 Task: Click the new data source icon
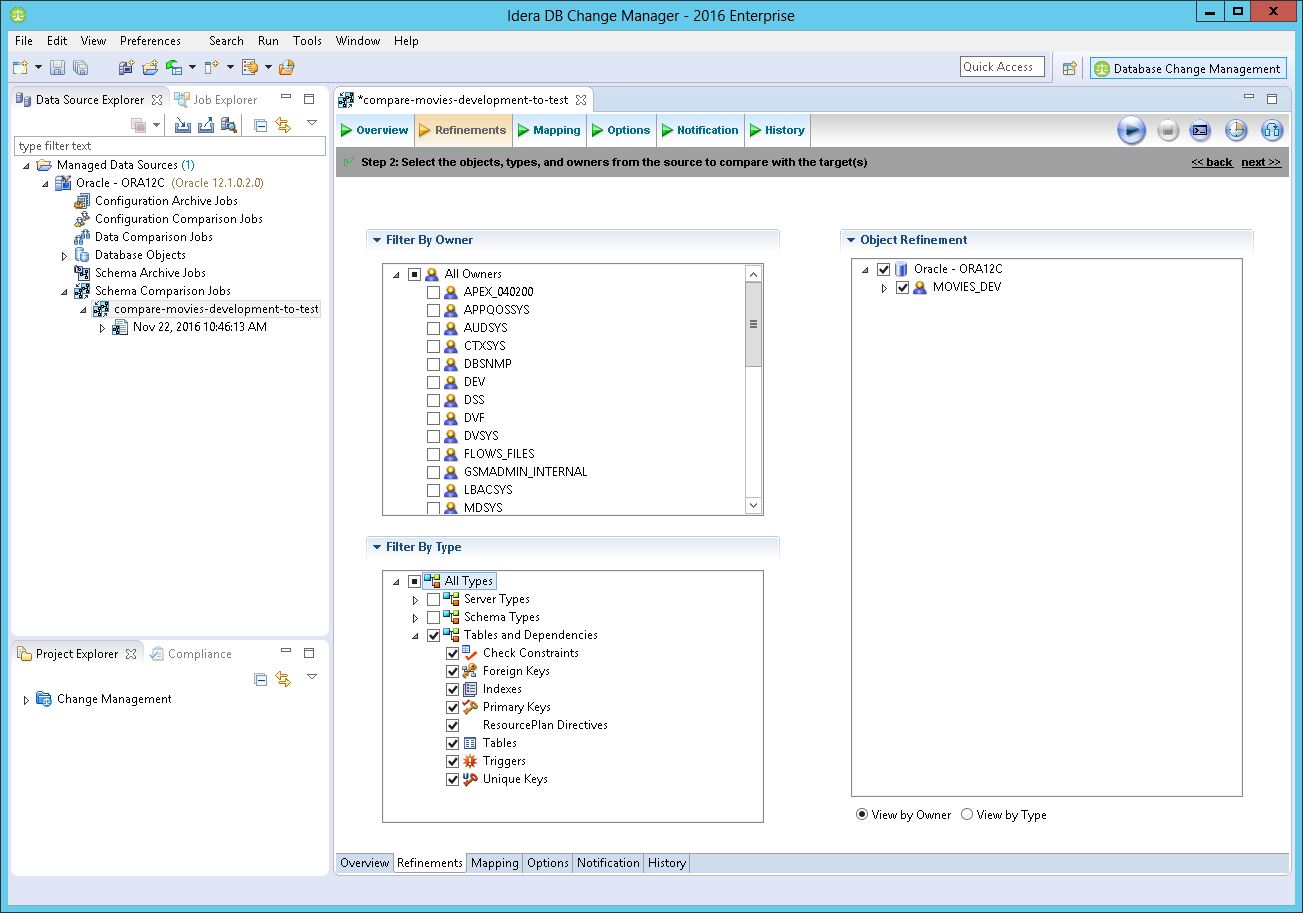[x=126, y=68]
